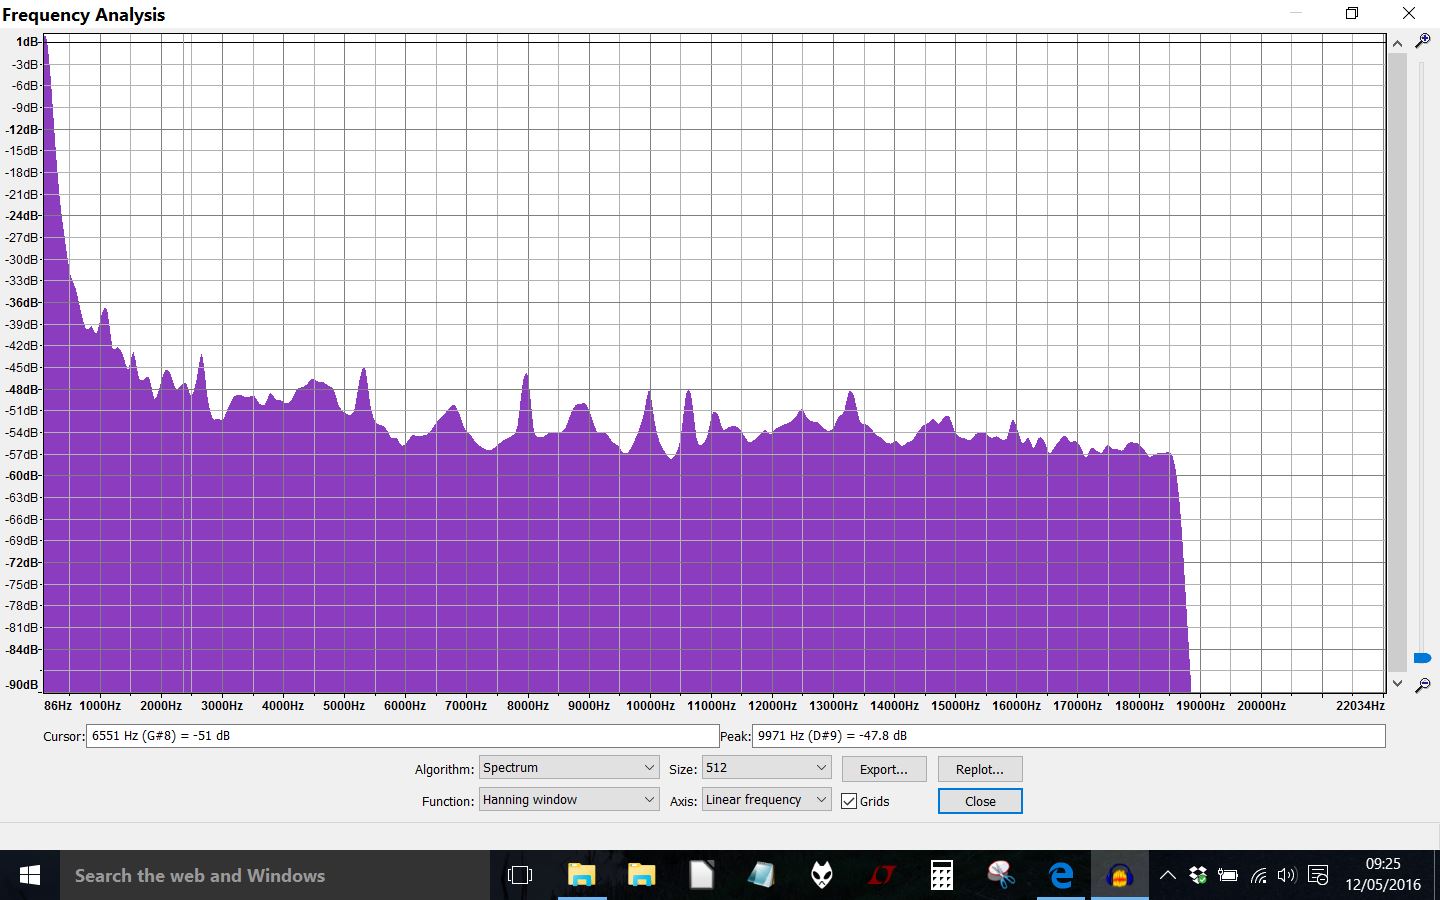Click the 22034Hz label on frequency axis
Image resolution: width=1440 pixels, height=900 pixels.
tap(1360, 706)
